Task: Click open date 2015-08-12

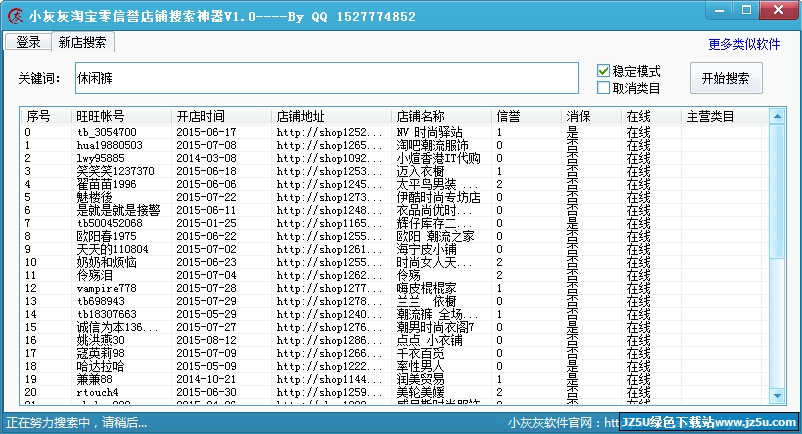Action: click(206, 340)
